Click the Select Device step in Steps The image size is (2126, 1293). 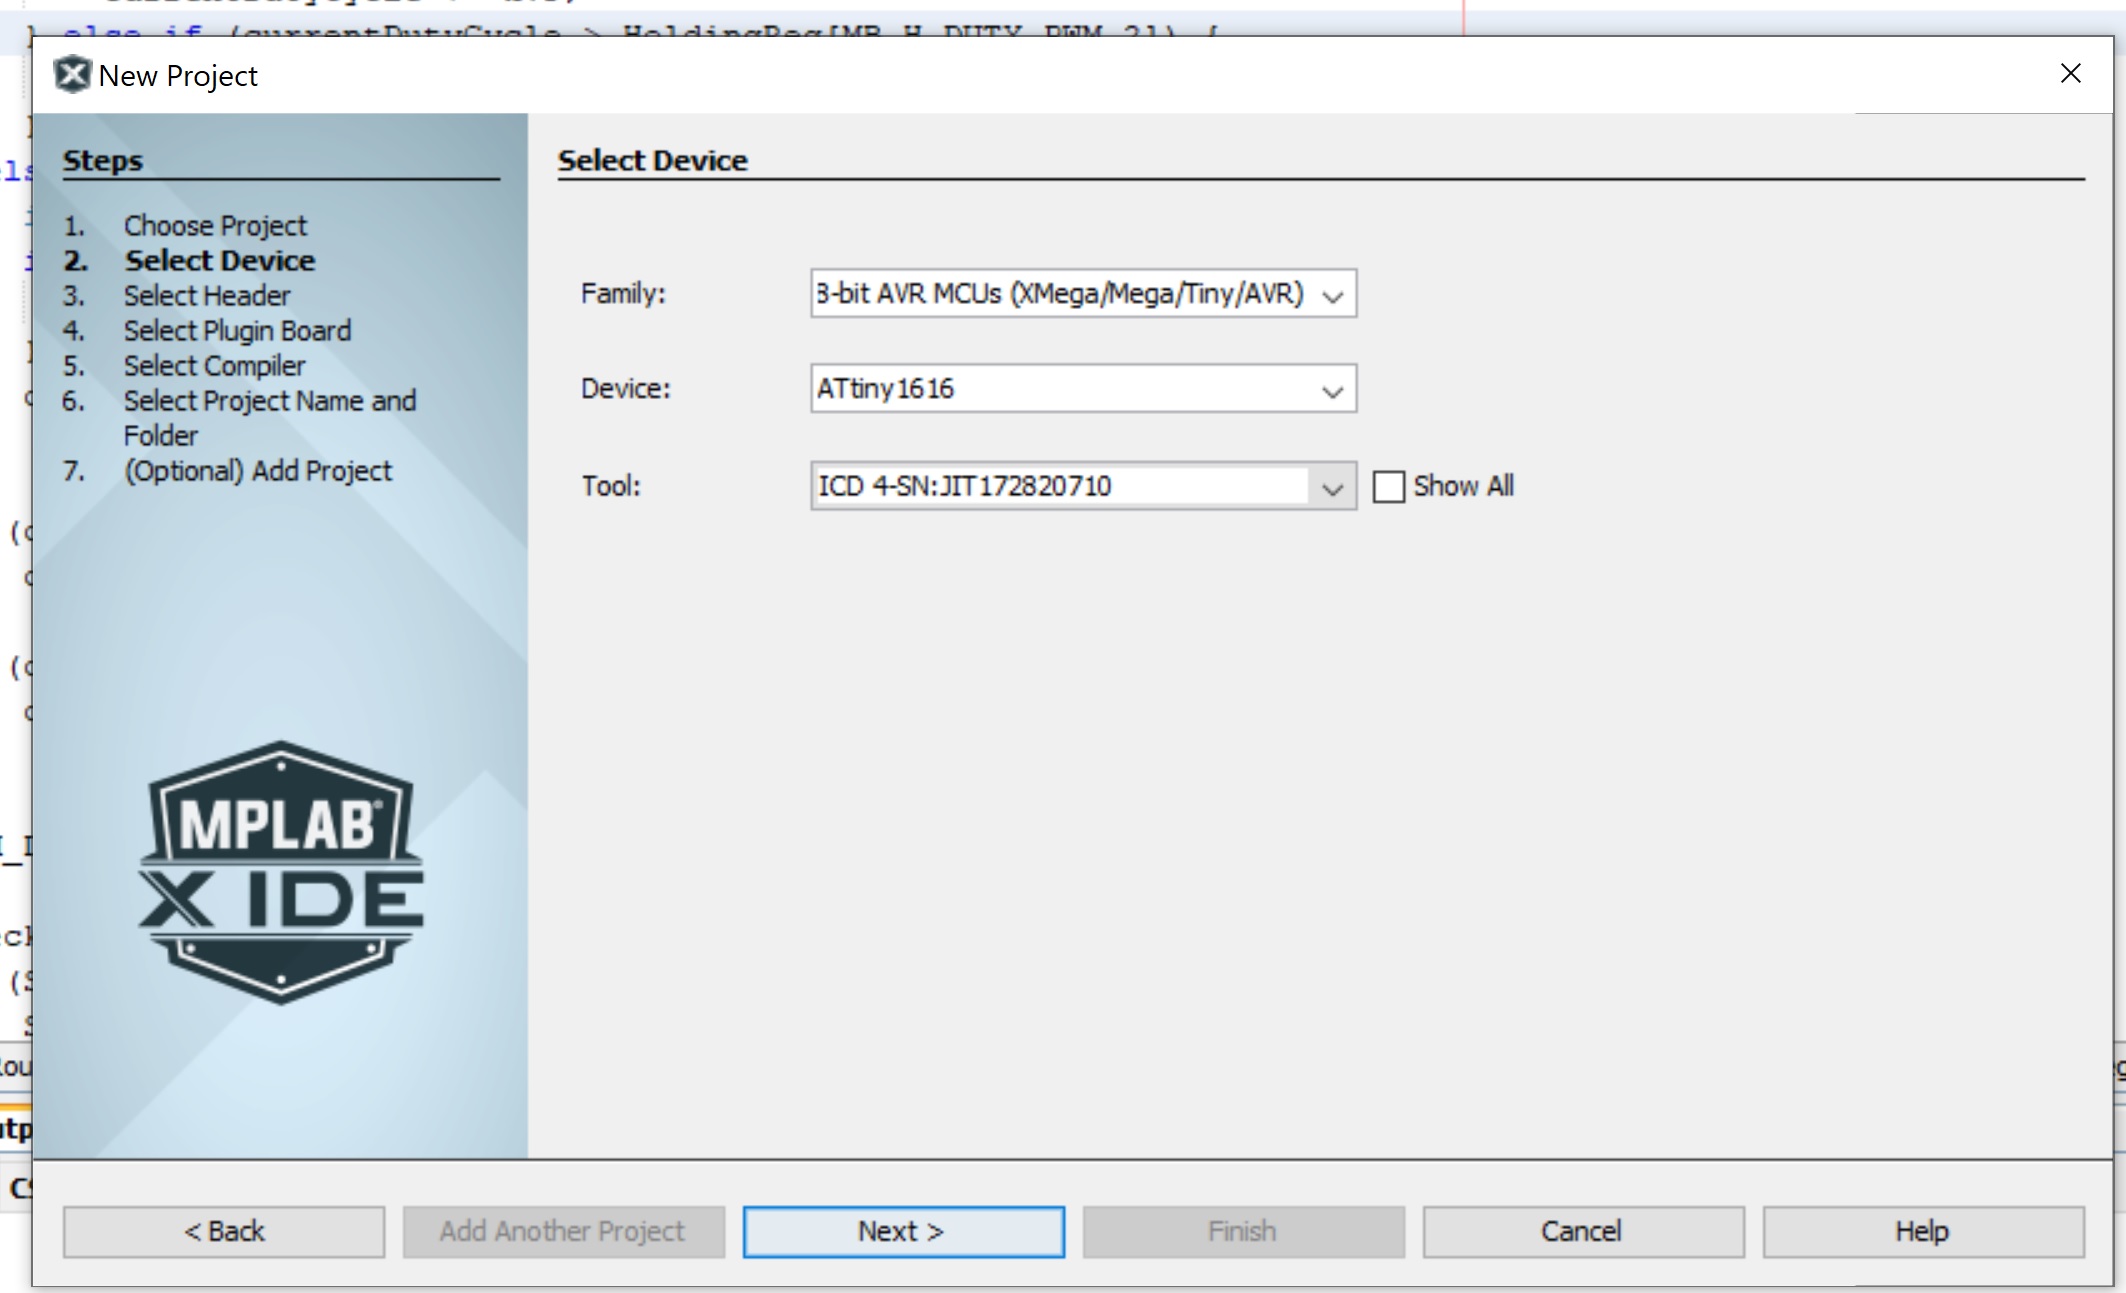[220, 261]
